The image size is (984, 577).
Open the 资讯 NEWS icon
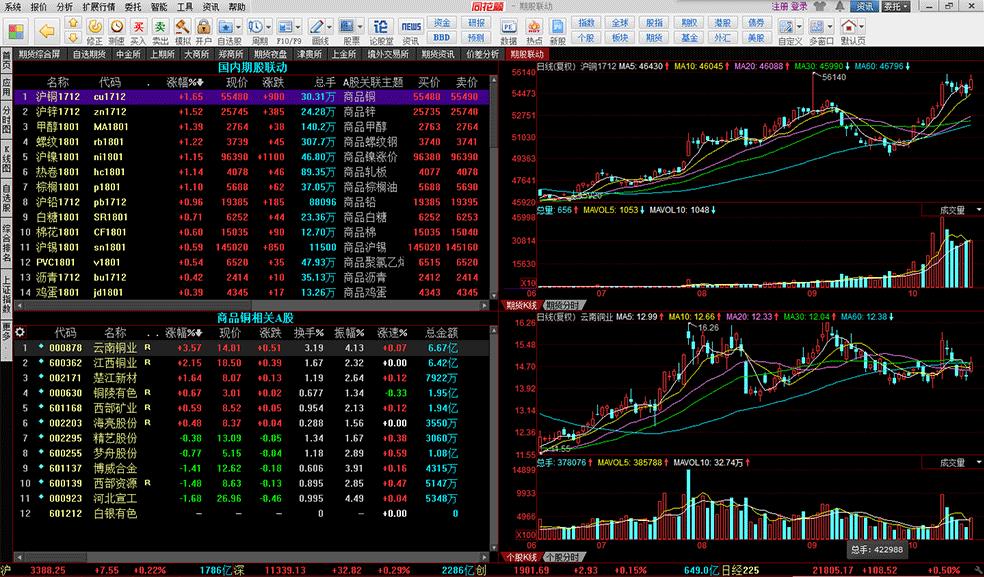411,31
